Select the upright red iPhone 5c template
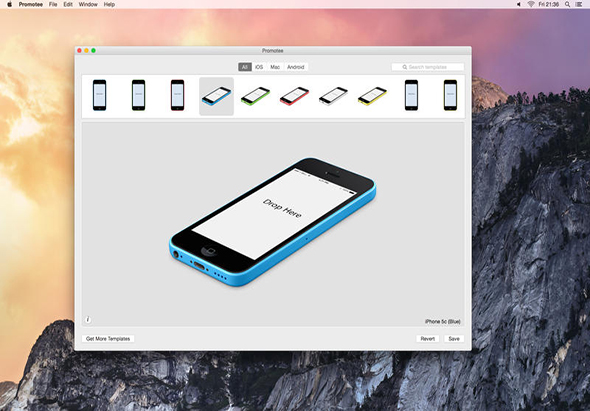The image size is (590, 411). (x=178, y=95)
